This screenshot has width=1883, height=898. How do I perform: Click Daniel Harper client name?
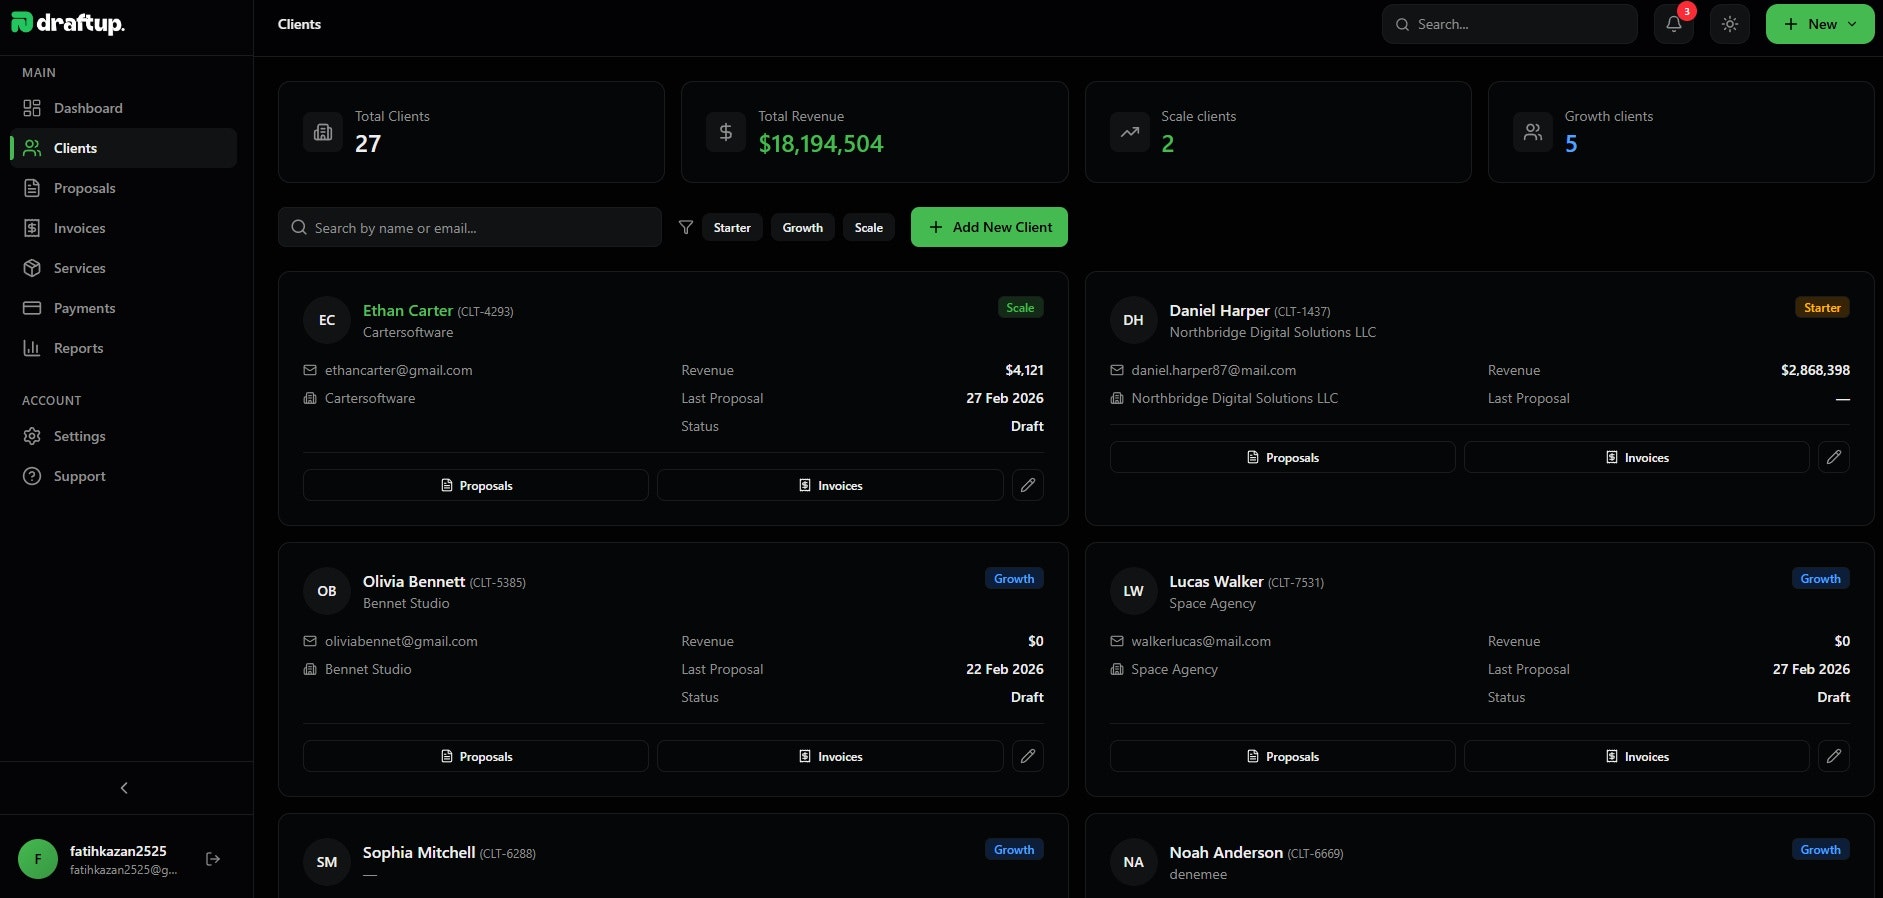[x=1219, y=310]
